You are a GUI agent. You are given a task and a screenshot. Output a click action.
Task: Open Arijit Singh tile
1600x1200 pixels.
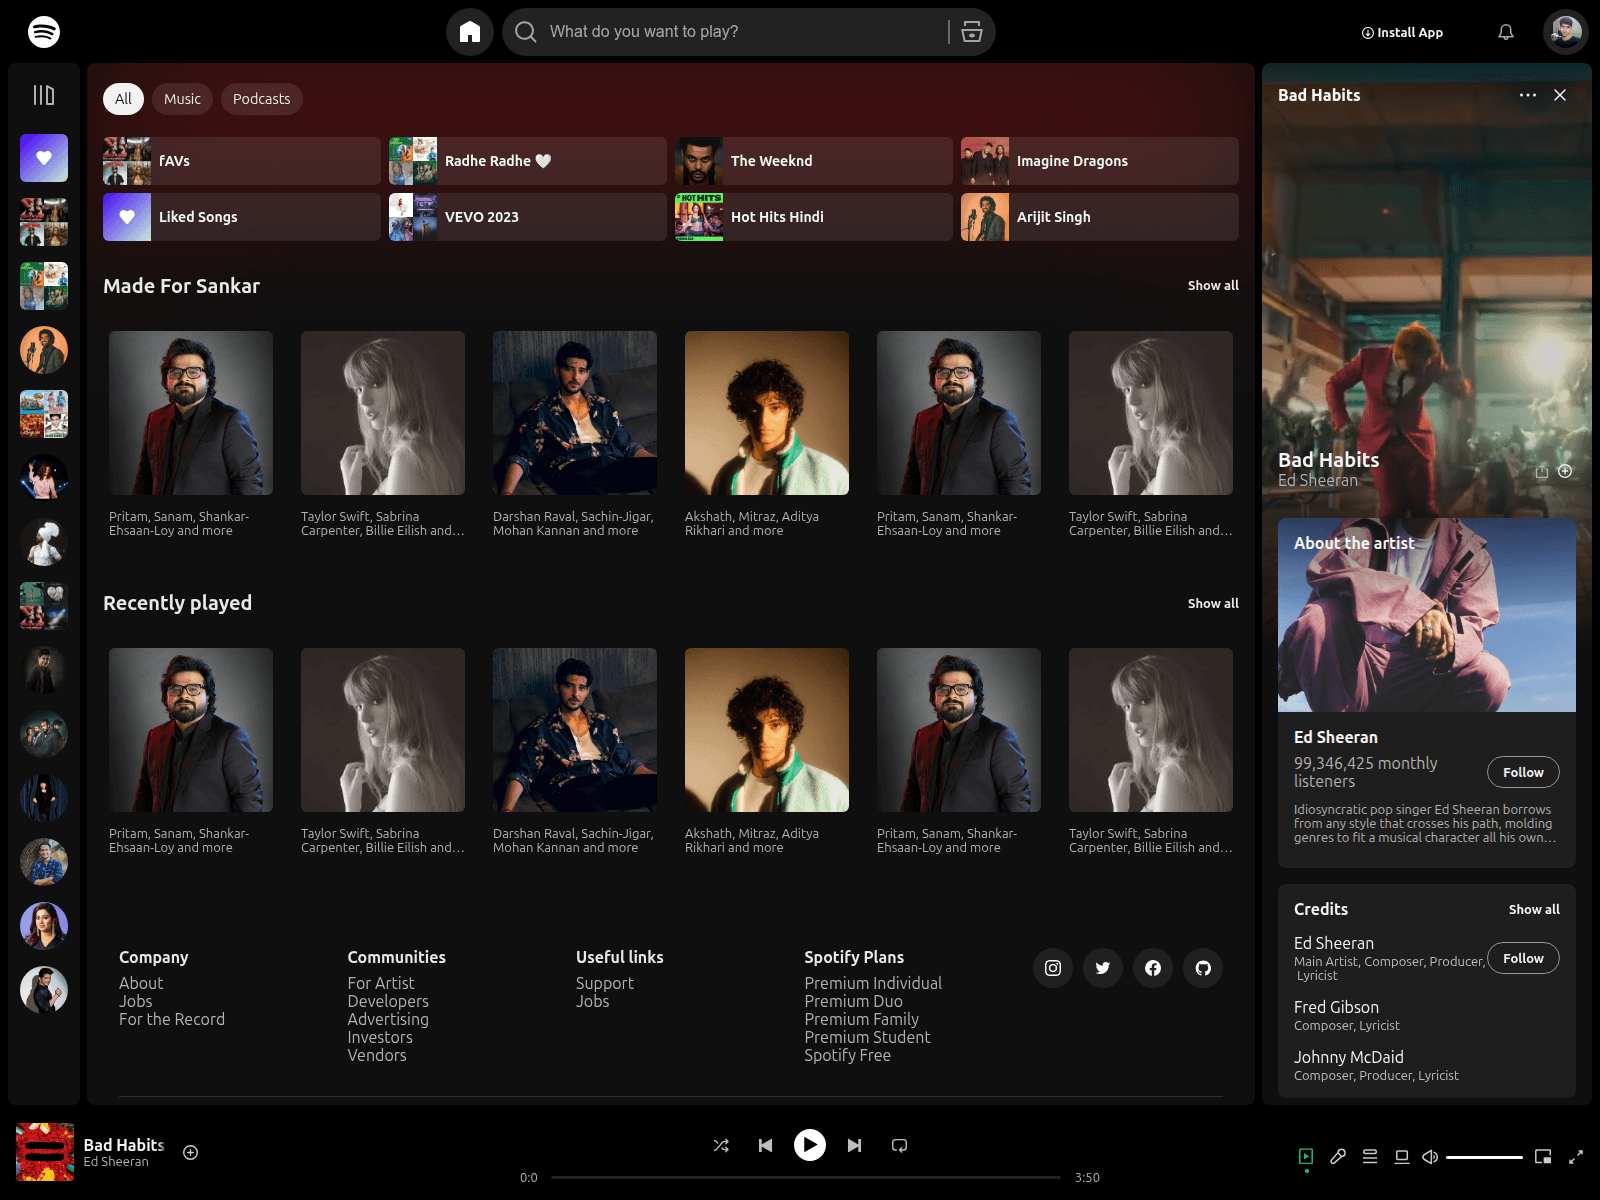[x=1100, y=217]
